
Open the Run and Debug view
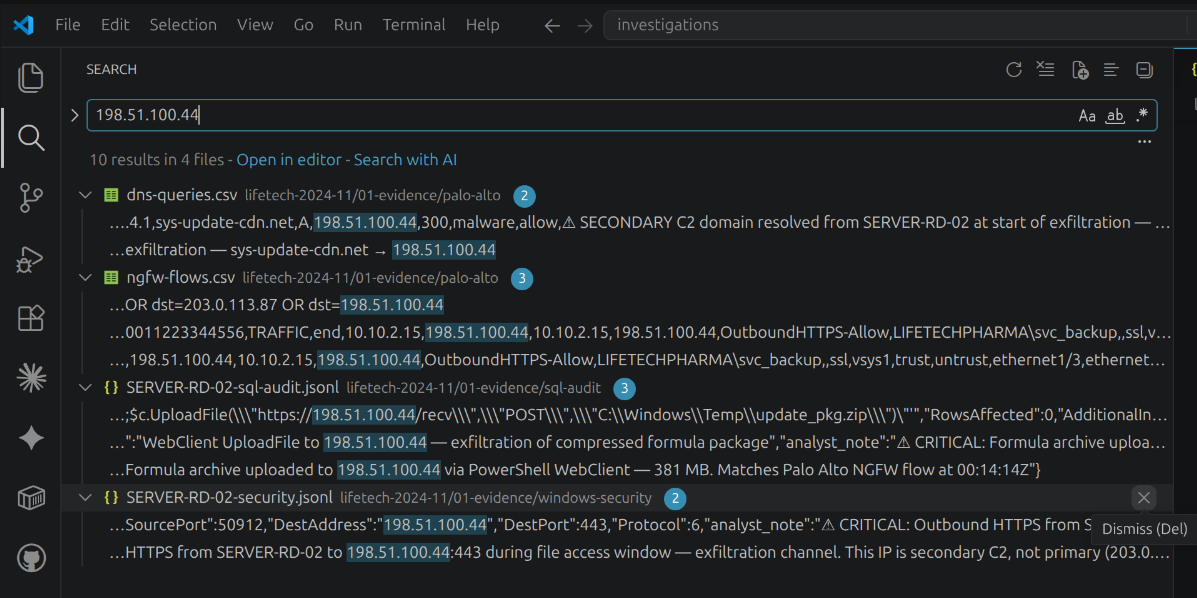click(x=31, y=258)
